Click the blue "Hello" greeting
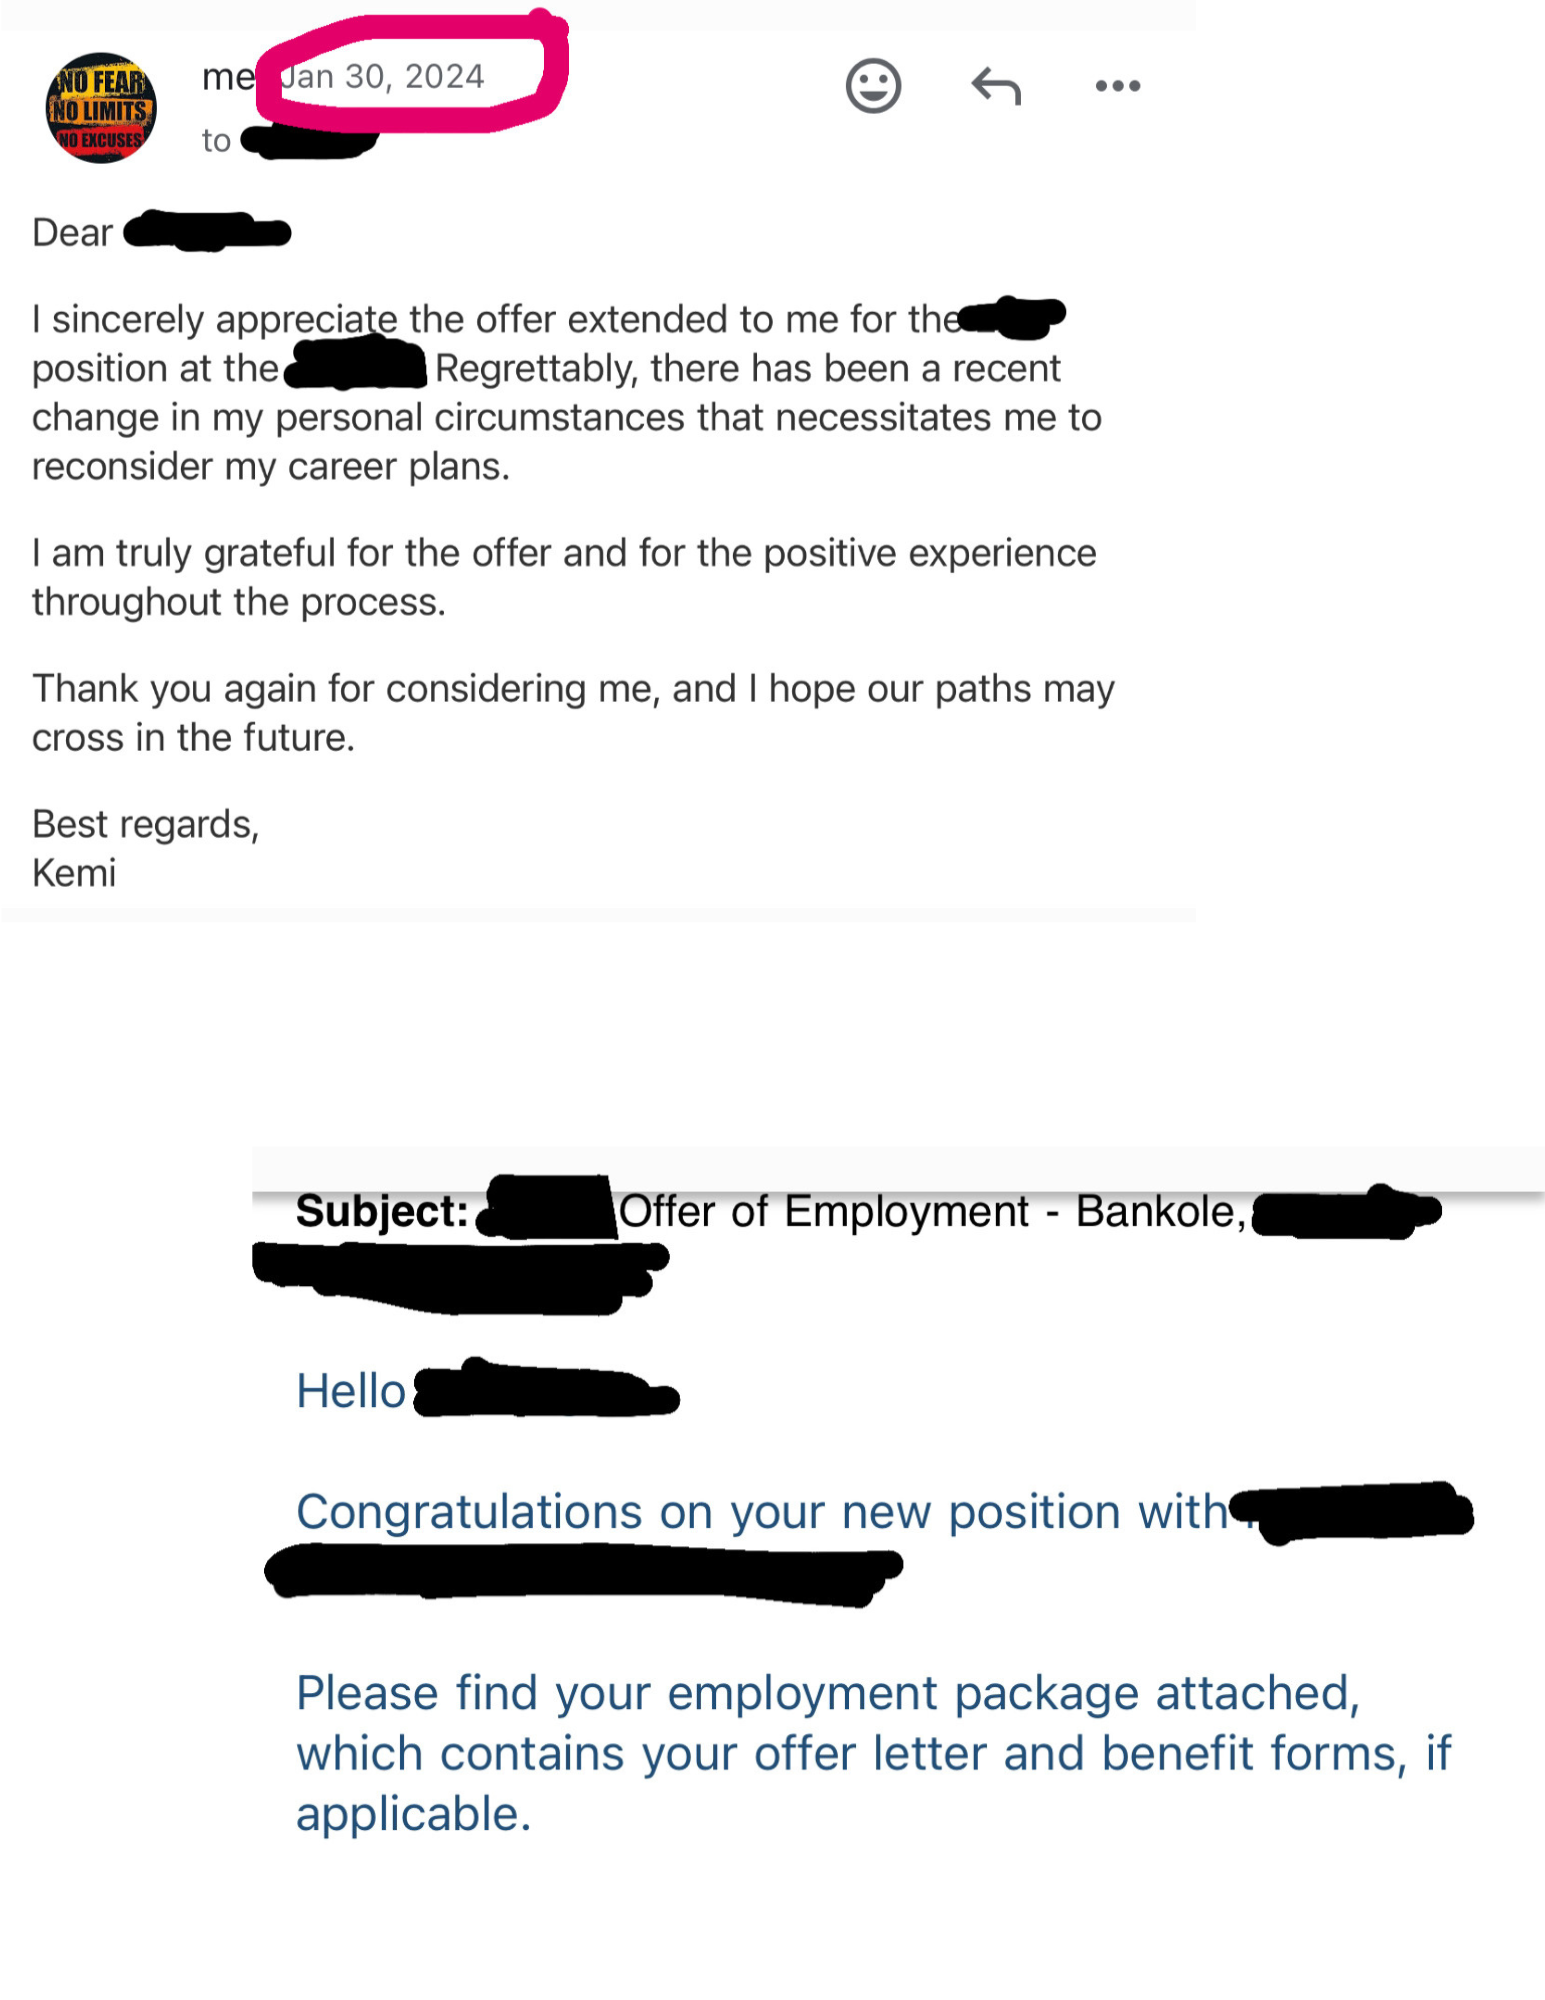 point(351,1391)
